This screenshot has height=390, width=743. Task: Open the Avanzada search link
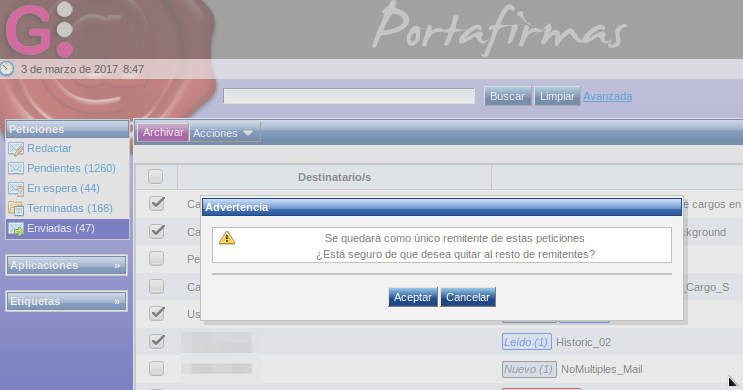(607, 96)
